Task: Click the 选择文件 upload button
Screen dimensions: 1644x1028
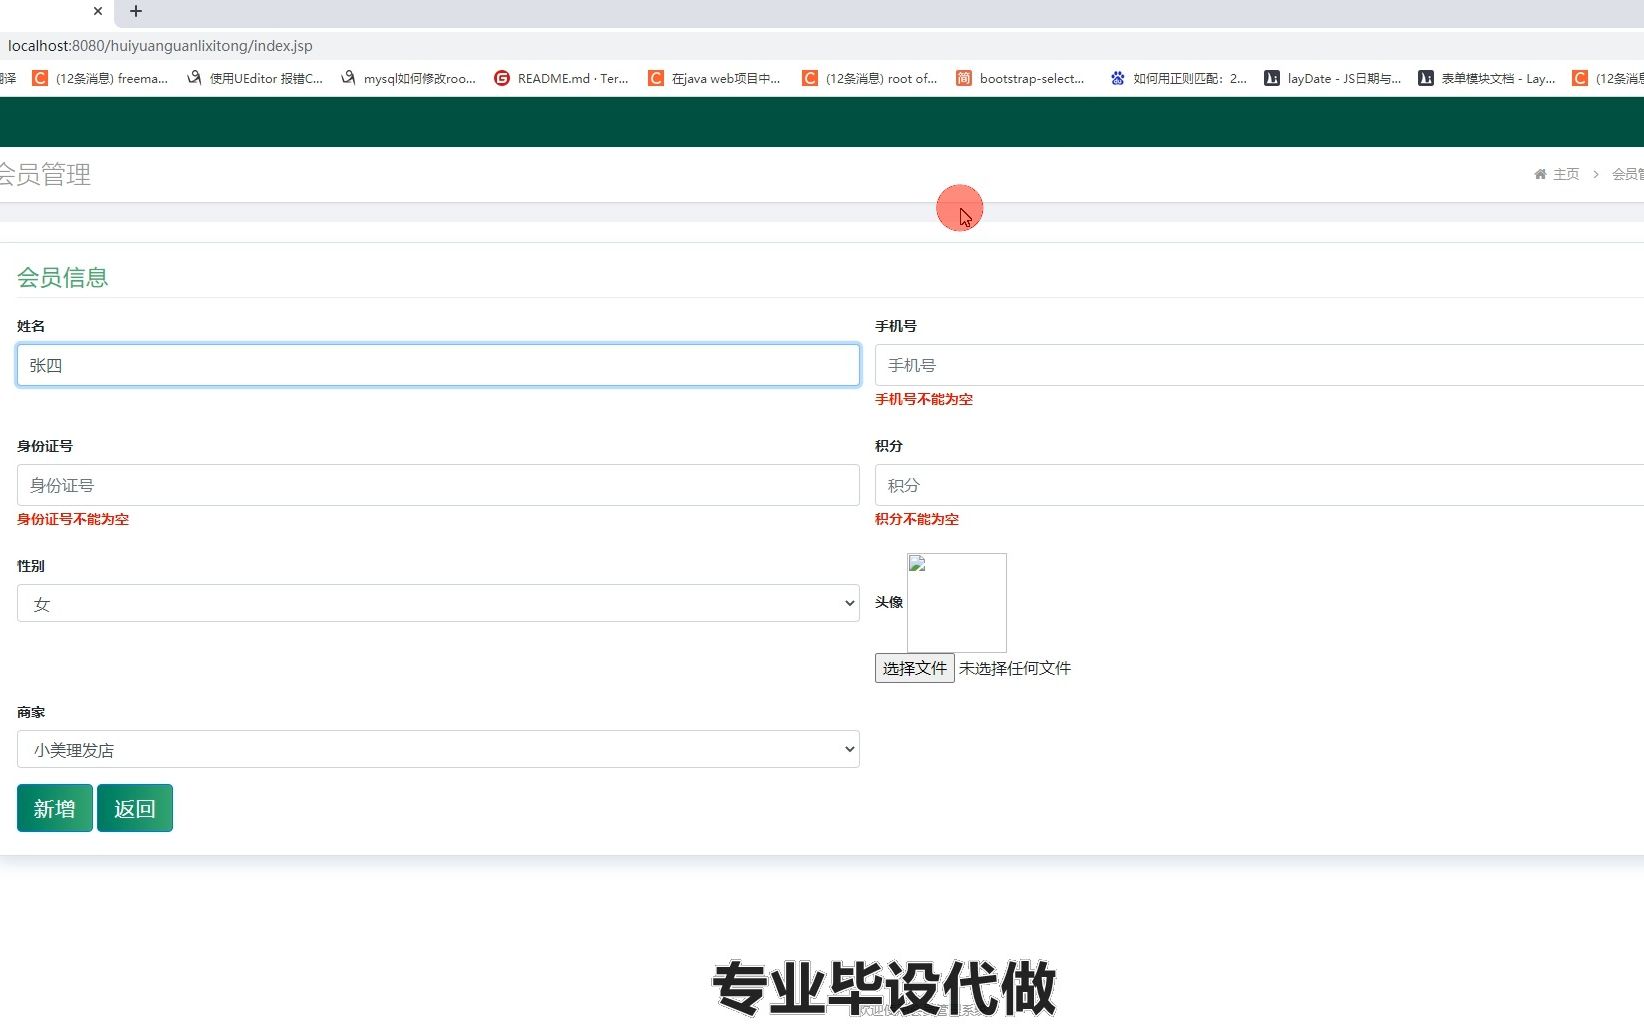Action: (x=915, y=668)
